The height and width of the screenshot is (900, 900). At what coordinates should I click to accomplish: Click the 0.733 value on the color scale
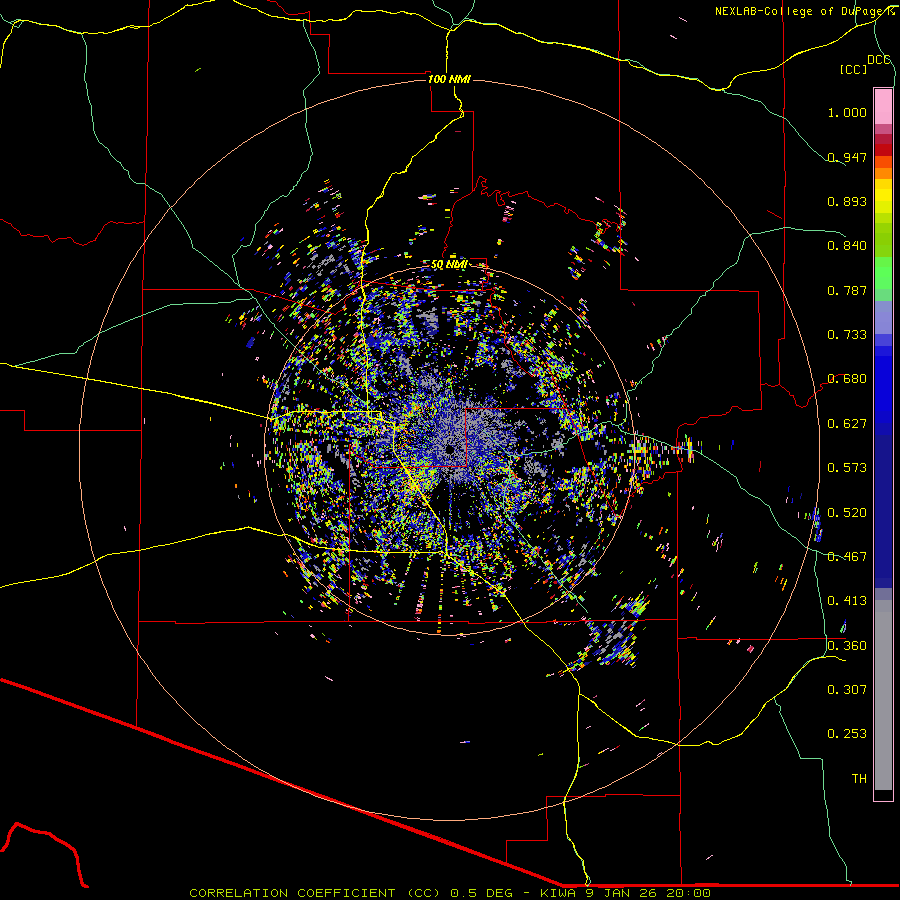847,335
